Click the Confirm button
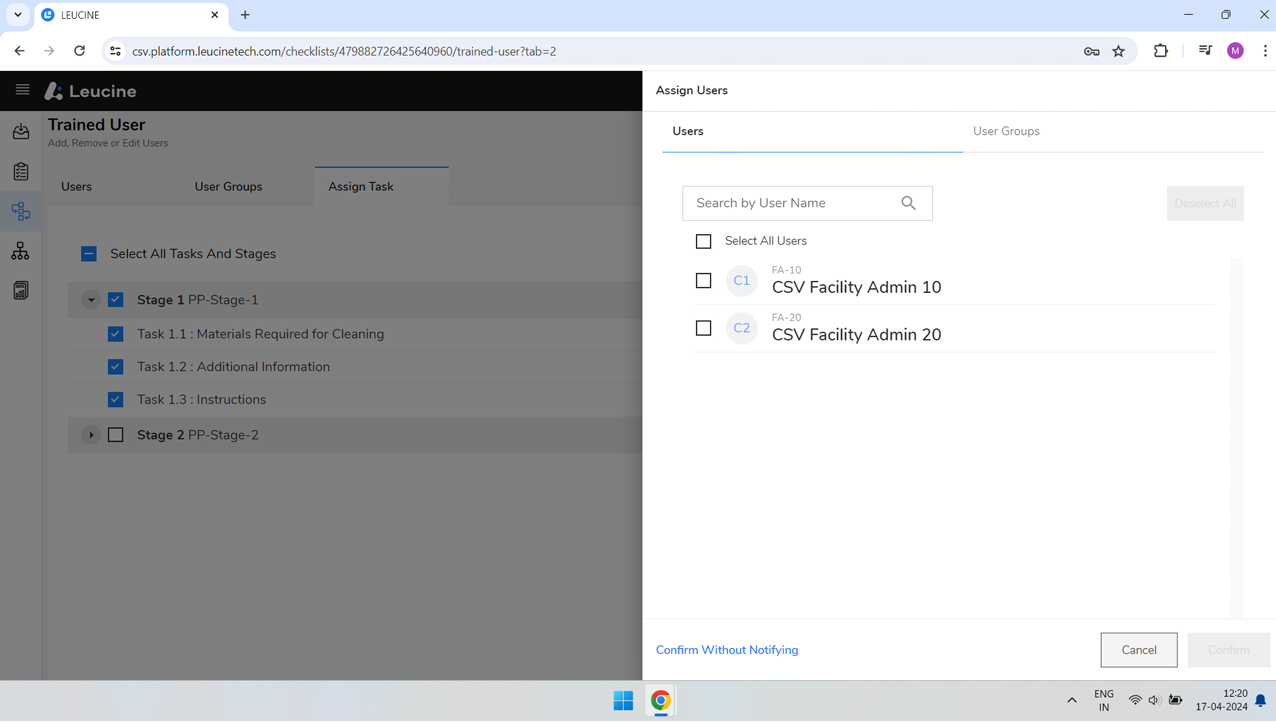The image size is (1276, 722). [x=1229, y=650]
